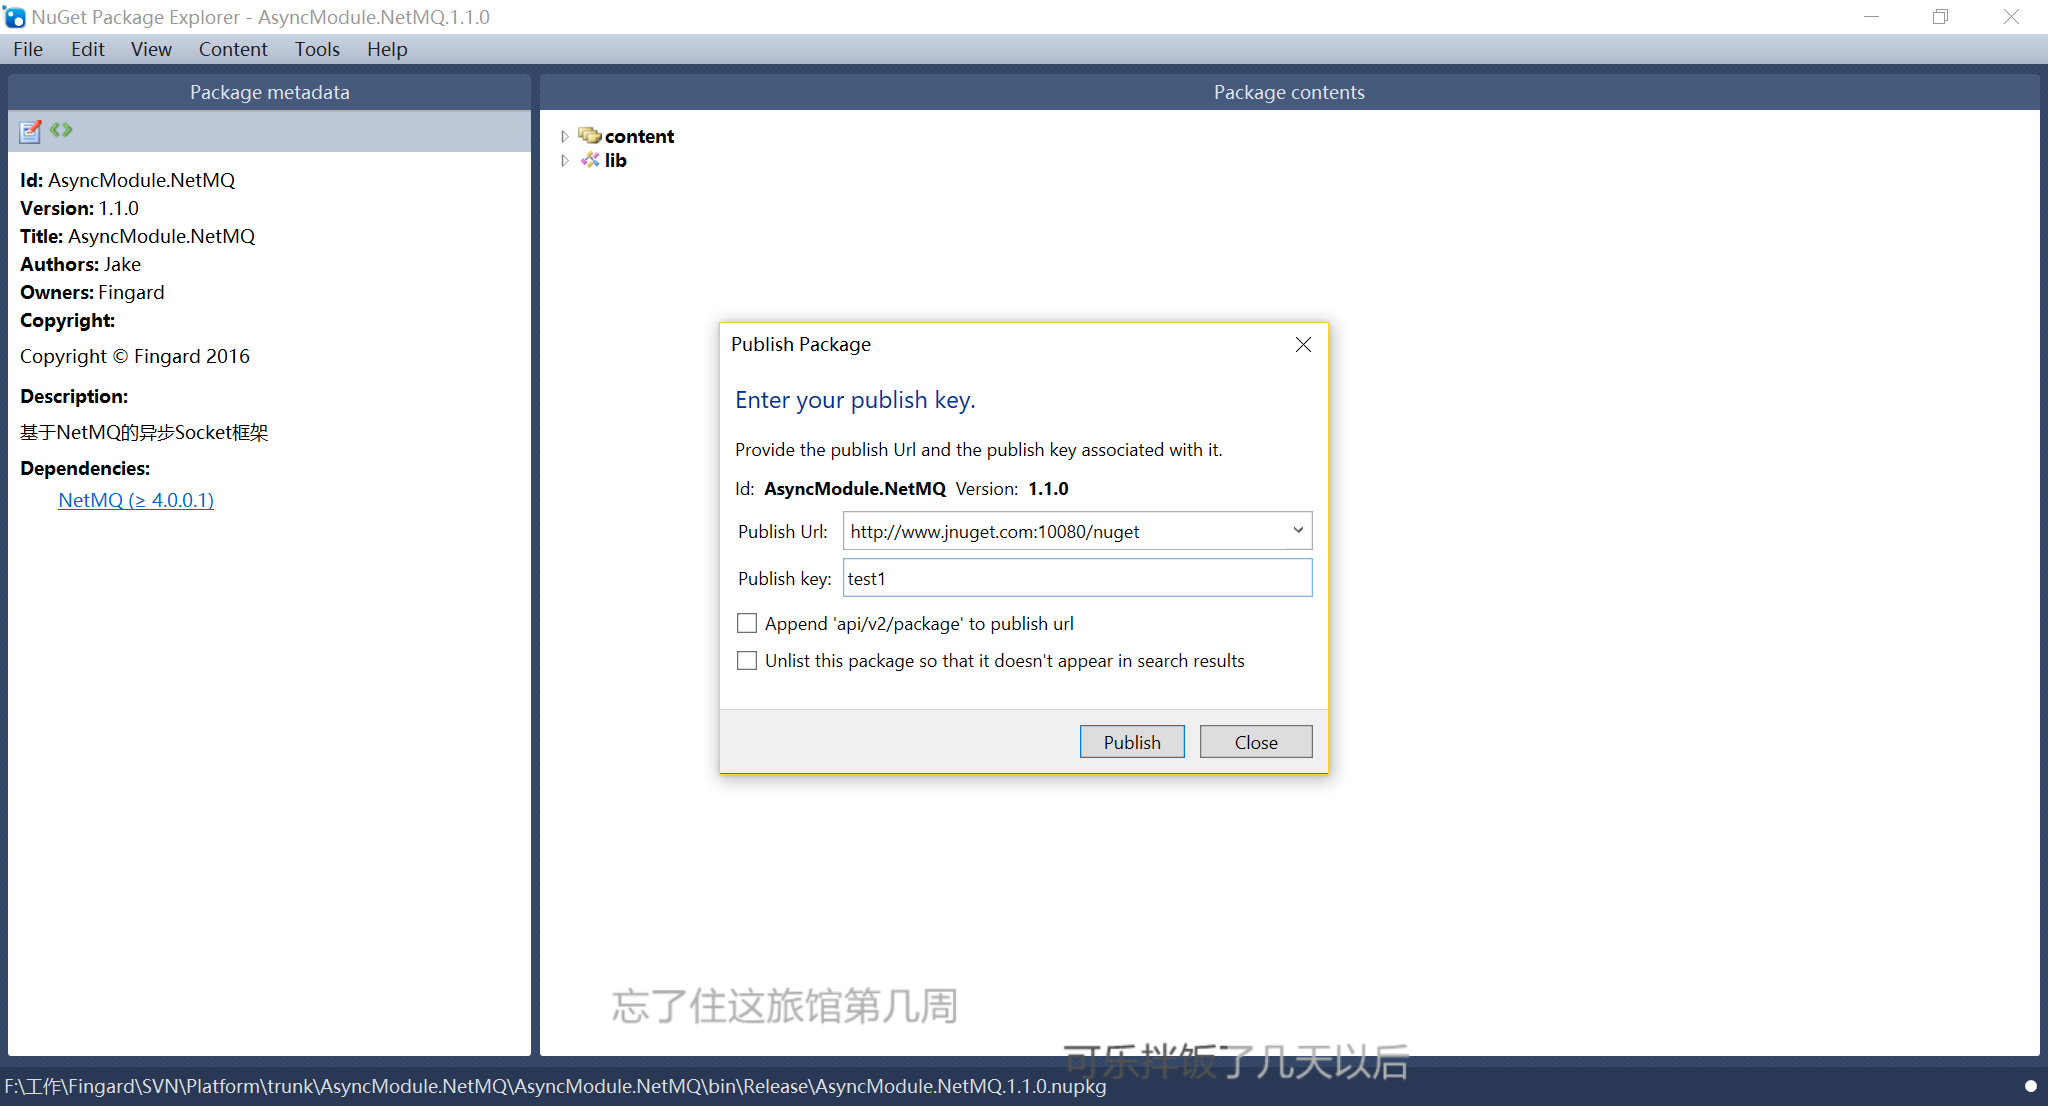
Task: Close the NuGet Package Explorer window
Action: (x=2011, y=17)
